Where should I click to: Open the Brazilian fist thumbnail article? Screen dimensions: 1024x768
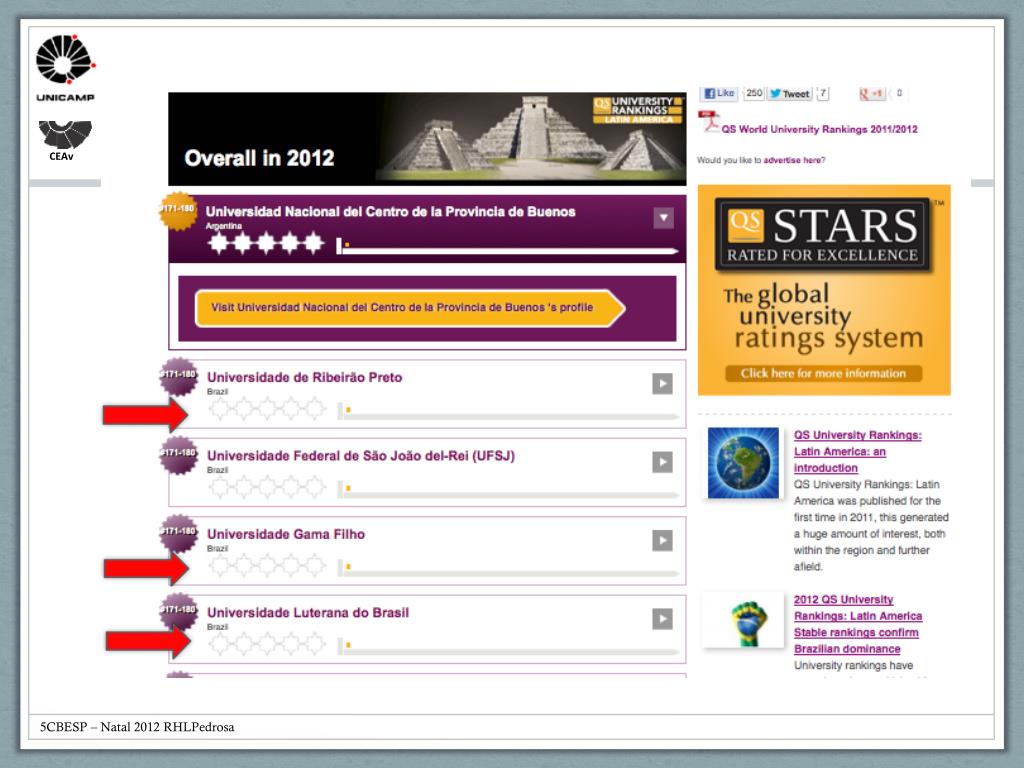tap(743, 620)
